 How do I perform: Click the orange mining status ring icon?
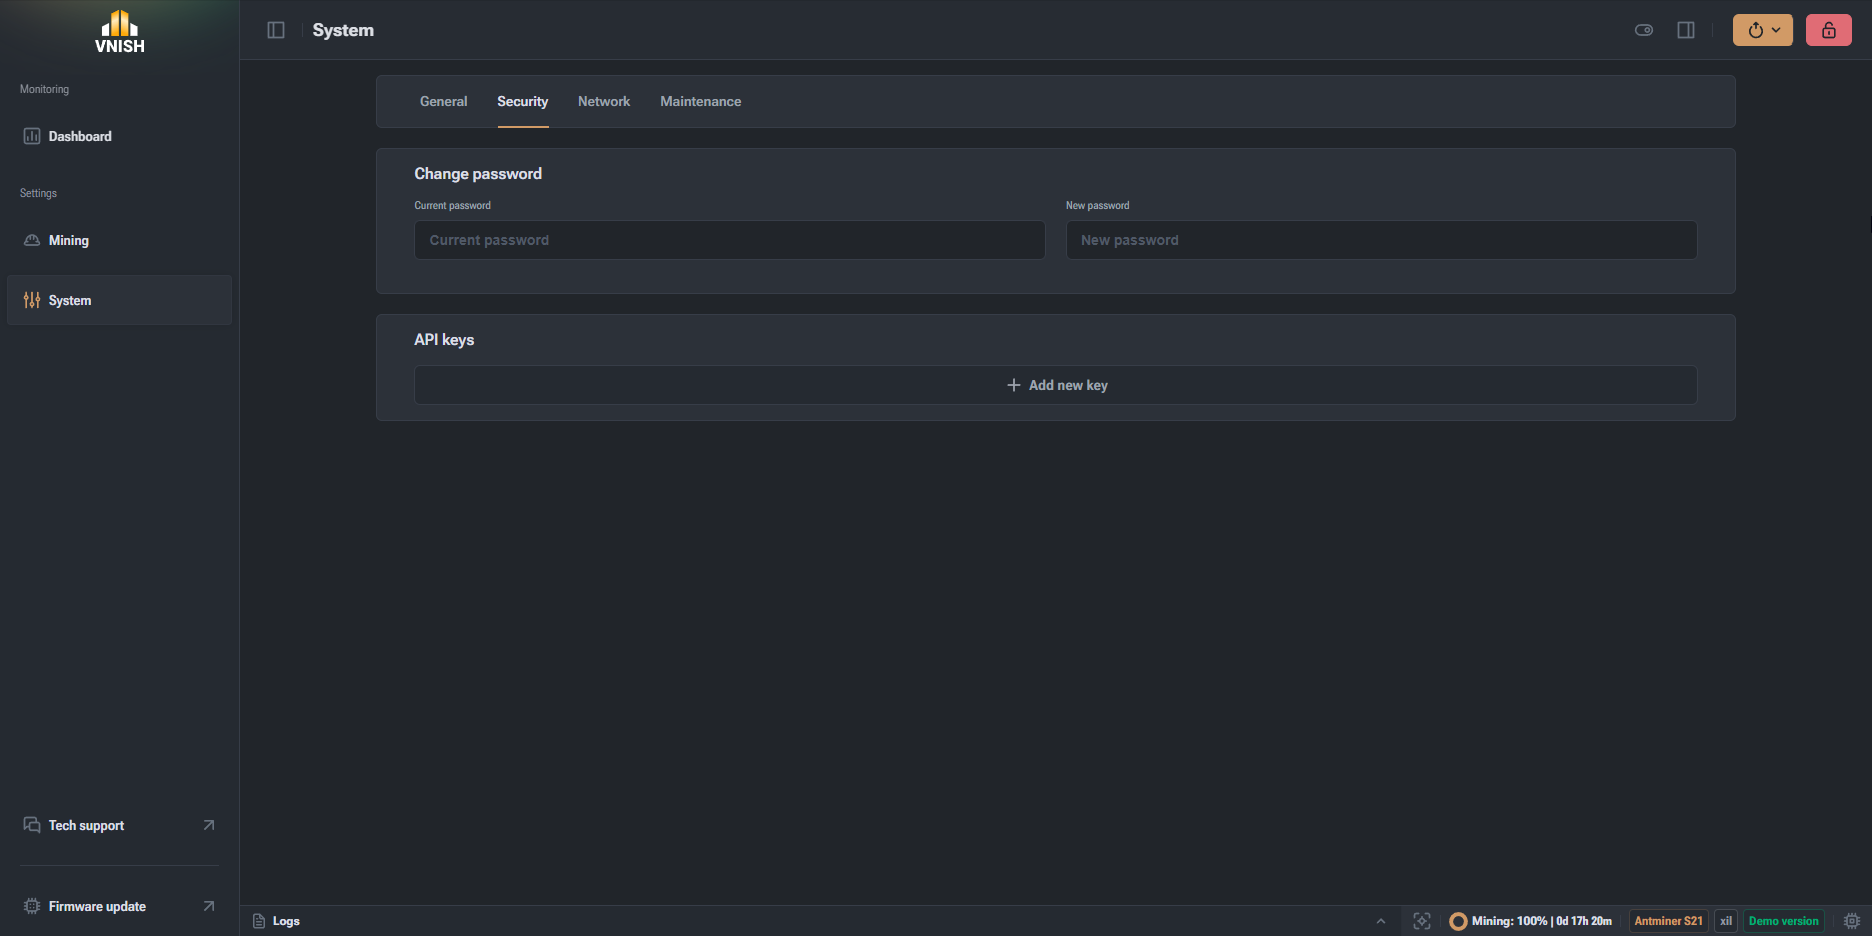(1458, 921)
